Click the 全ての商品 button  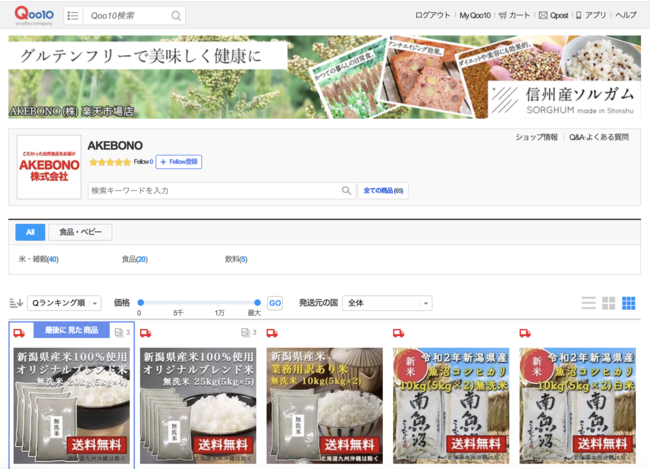[x=382, y=190]
